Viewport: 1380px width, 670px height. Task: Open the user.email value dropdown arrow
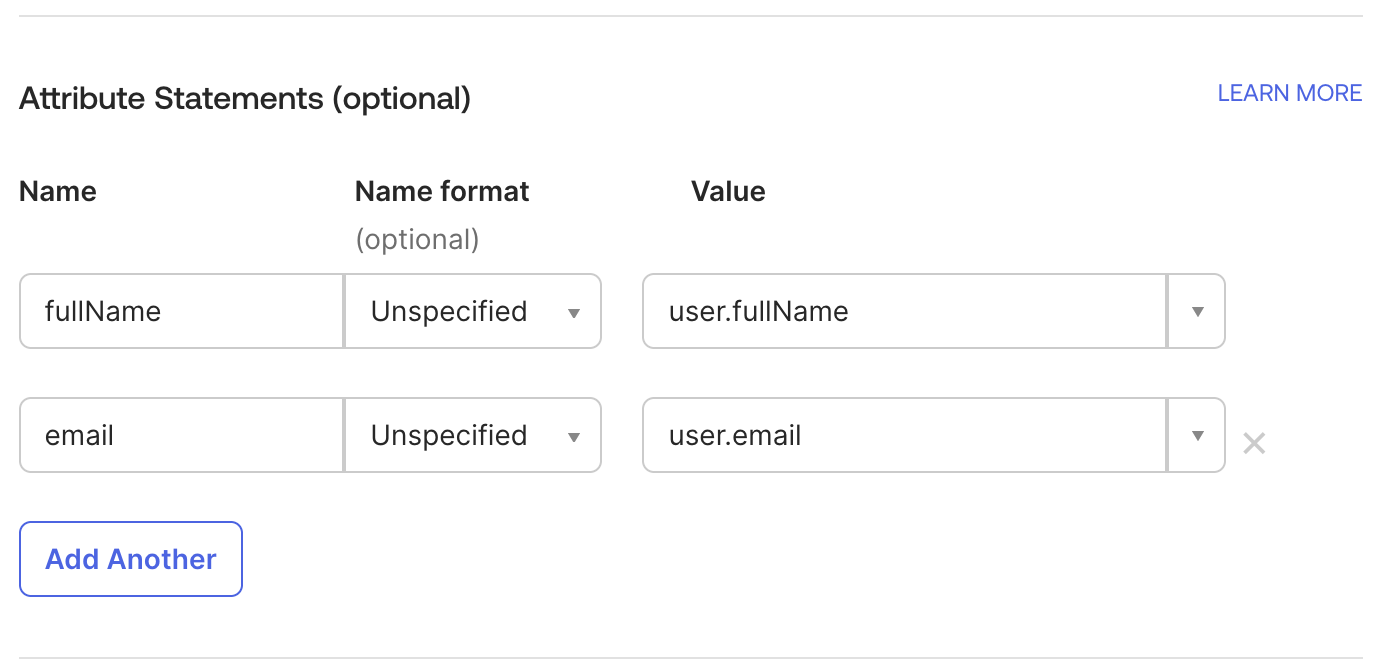click(x=1196, y=435)
